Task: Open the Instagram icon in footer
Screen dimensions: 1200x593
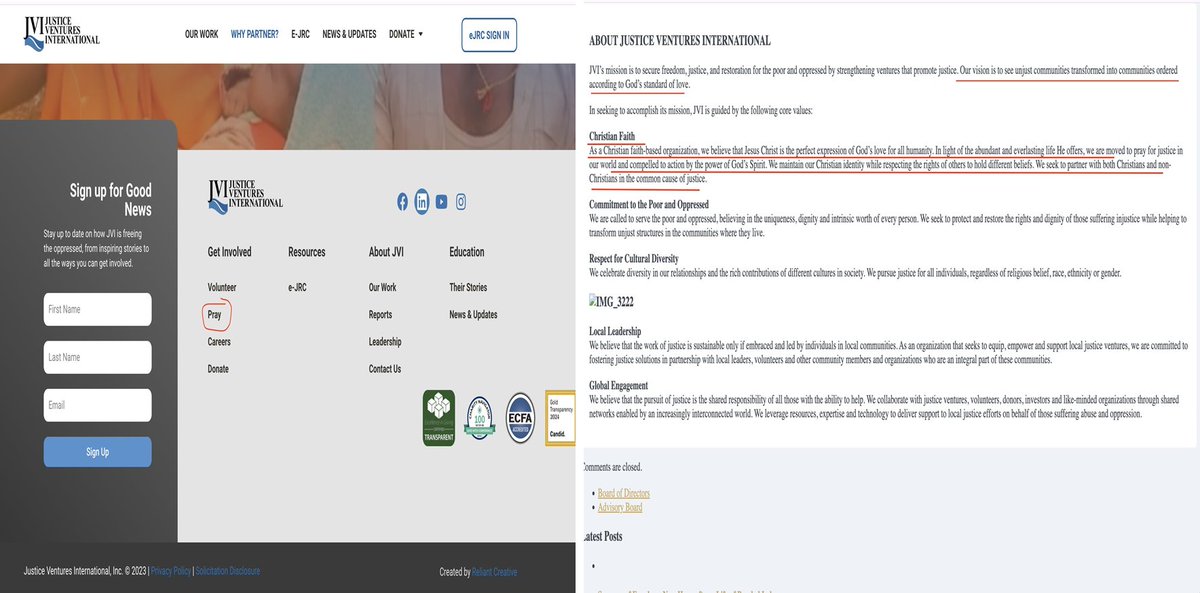Action: pos(461,201)
